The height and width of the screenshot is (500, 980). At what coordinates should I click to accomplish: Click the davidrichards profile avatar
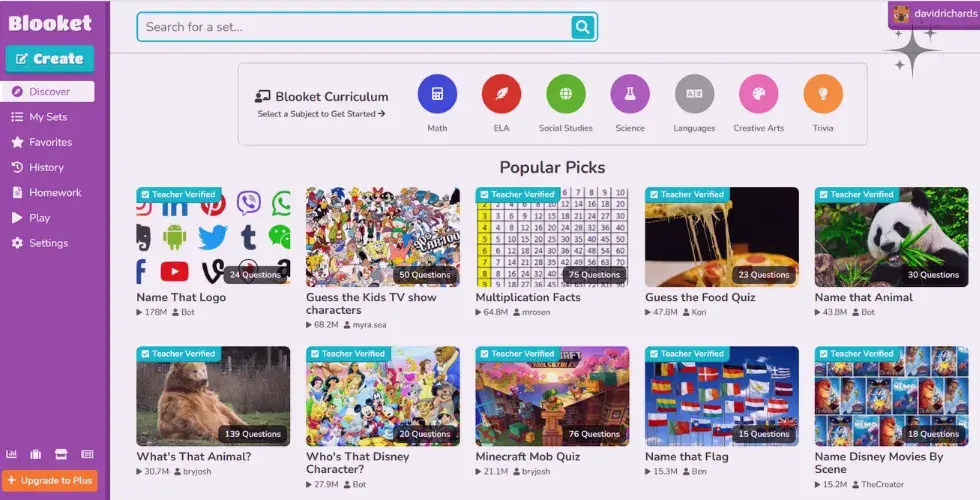(x=901, y=14)
